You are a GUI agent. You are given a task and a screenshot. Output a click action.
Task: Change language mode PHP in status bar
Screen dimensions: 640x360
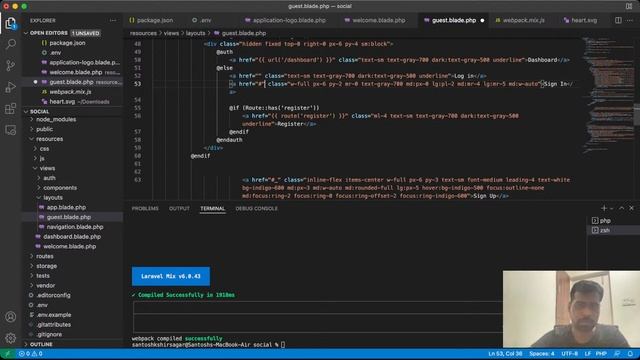(x=601, y=354)
